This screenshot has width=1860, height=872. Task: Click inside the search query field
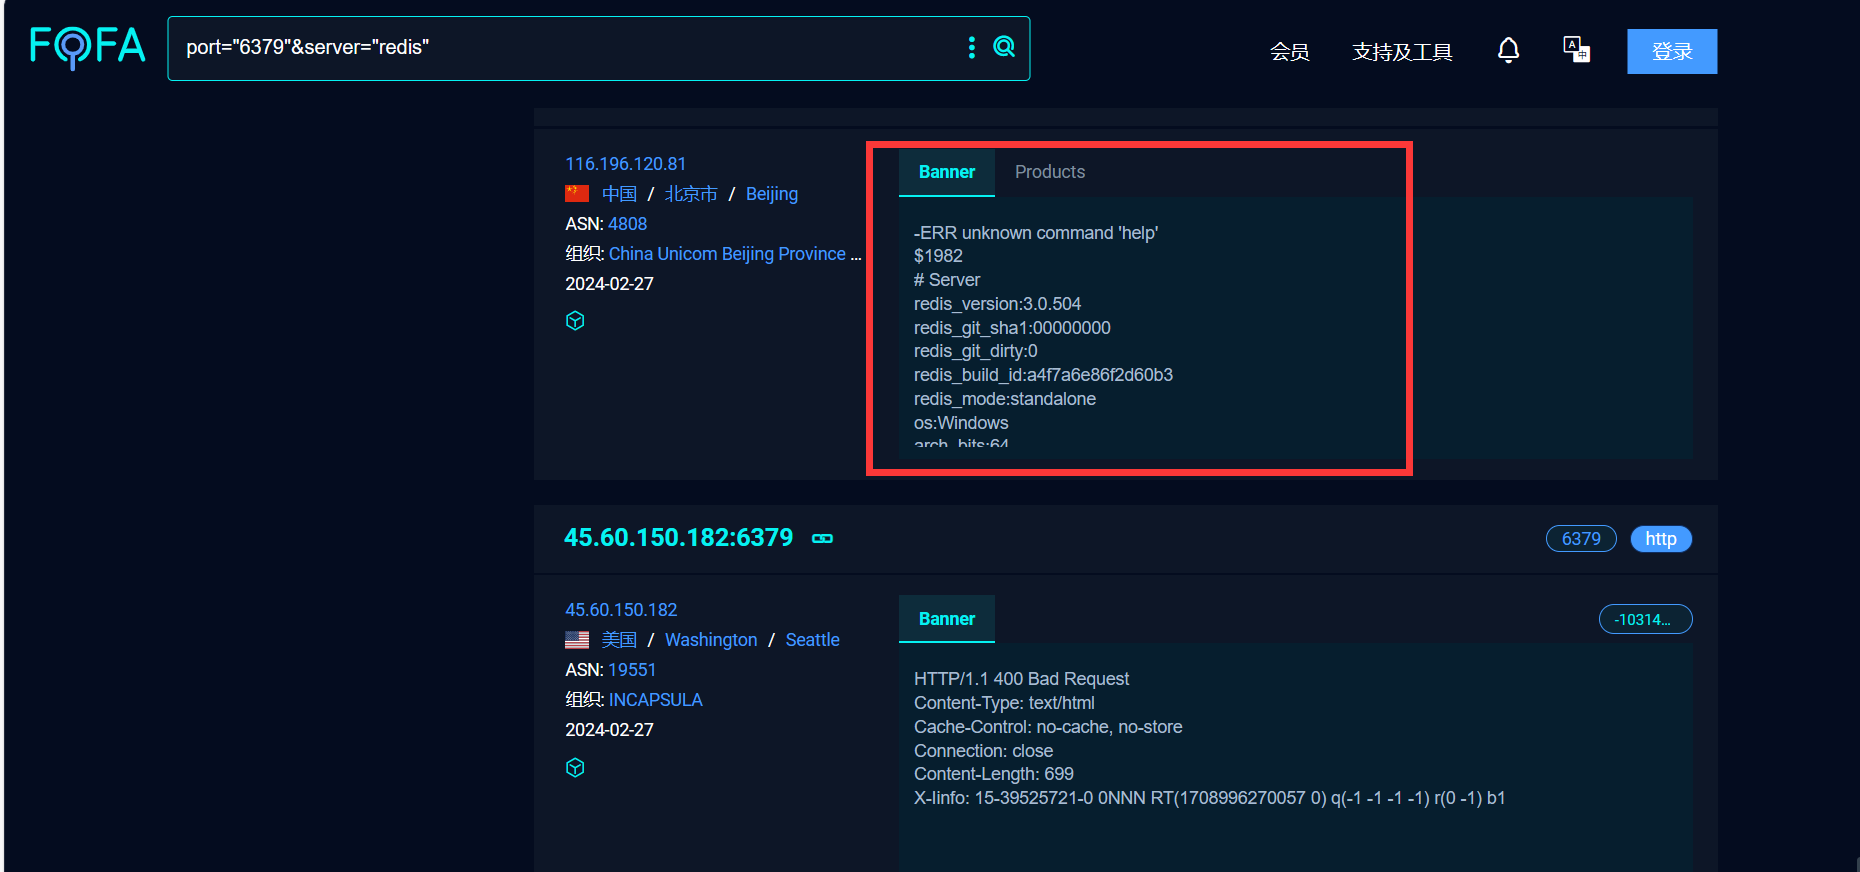coord(560,48)
